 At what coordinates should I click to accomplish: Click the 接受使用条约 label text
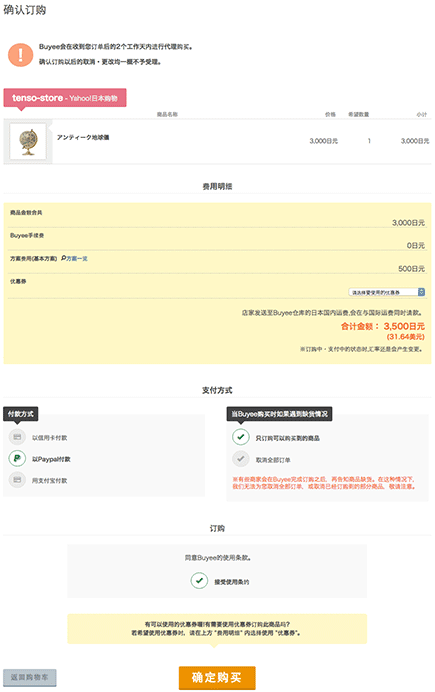pos(232,582)
